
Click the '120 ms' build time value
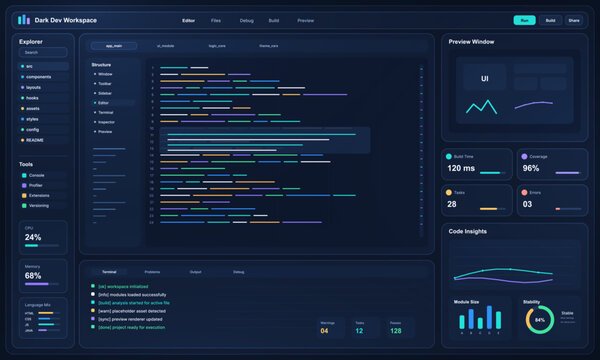pos(461,168)
